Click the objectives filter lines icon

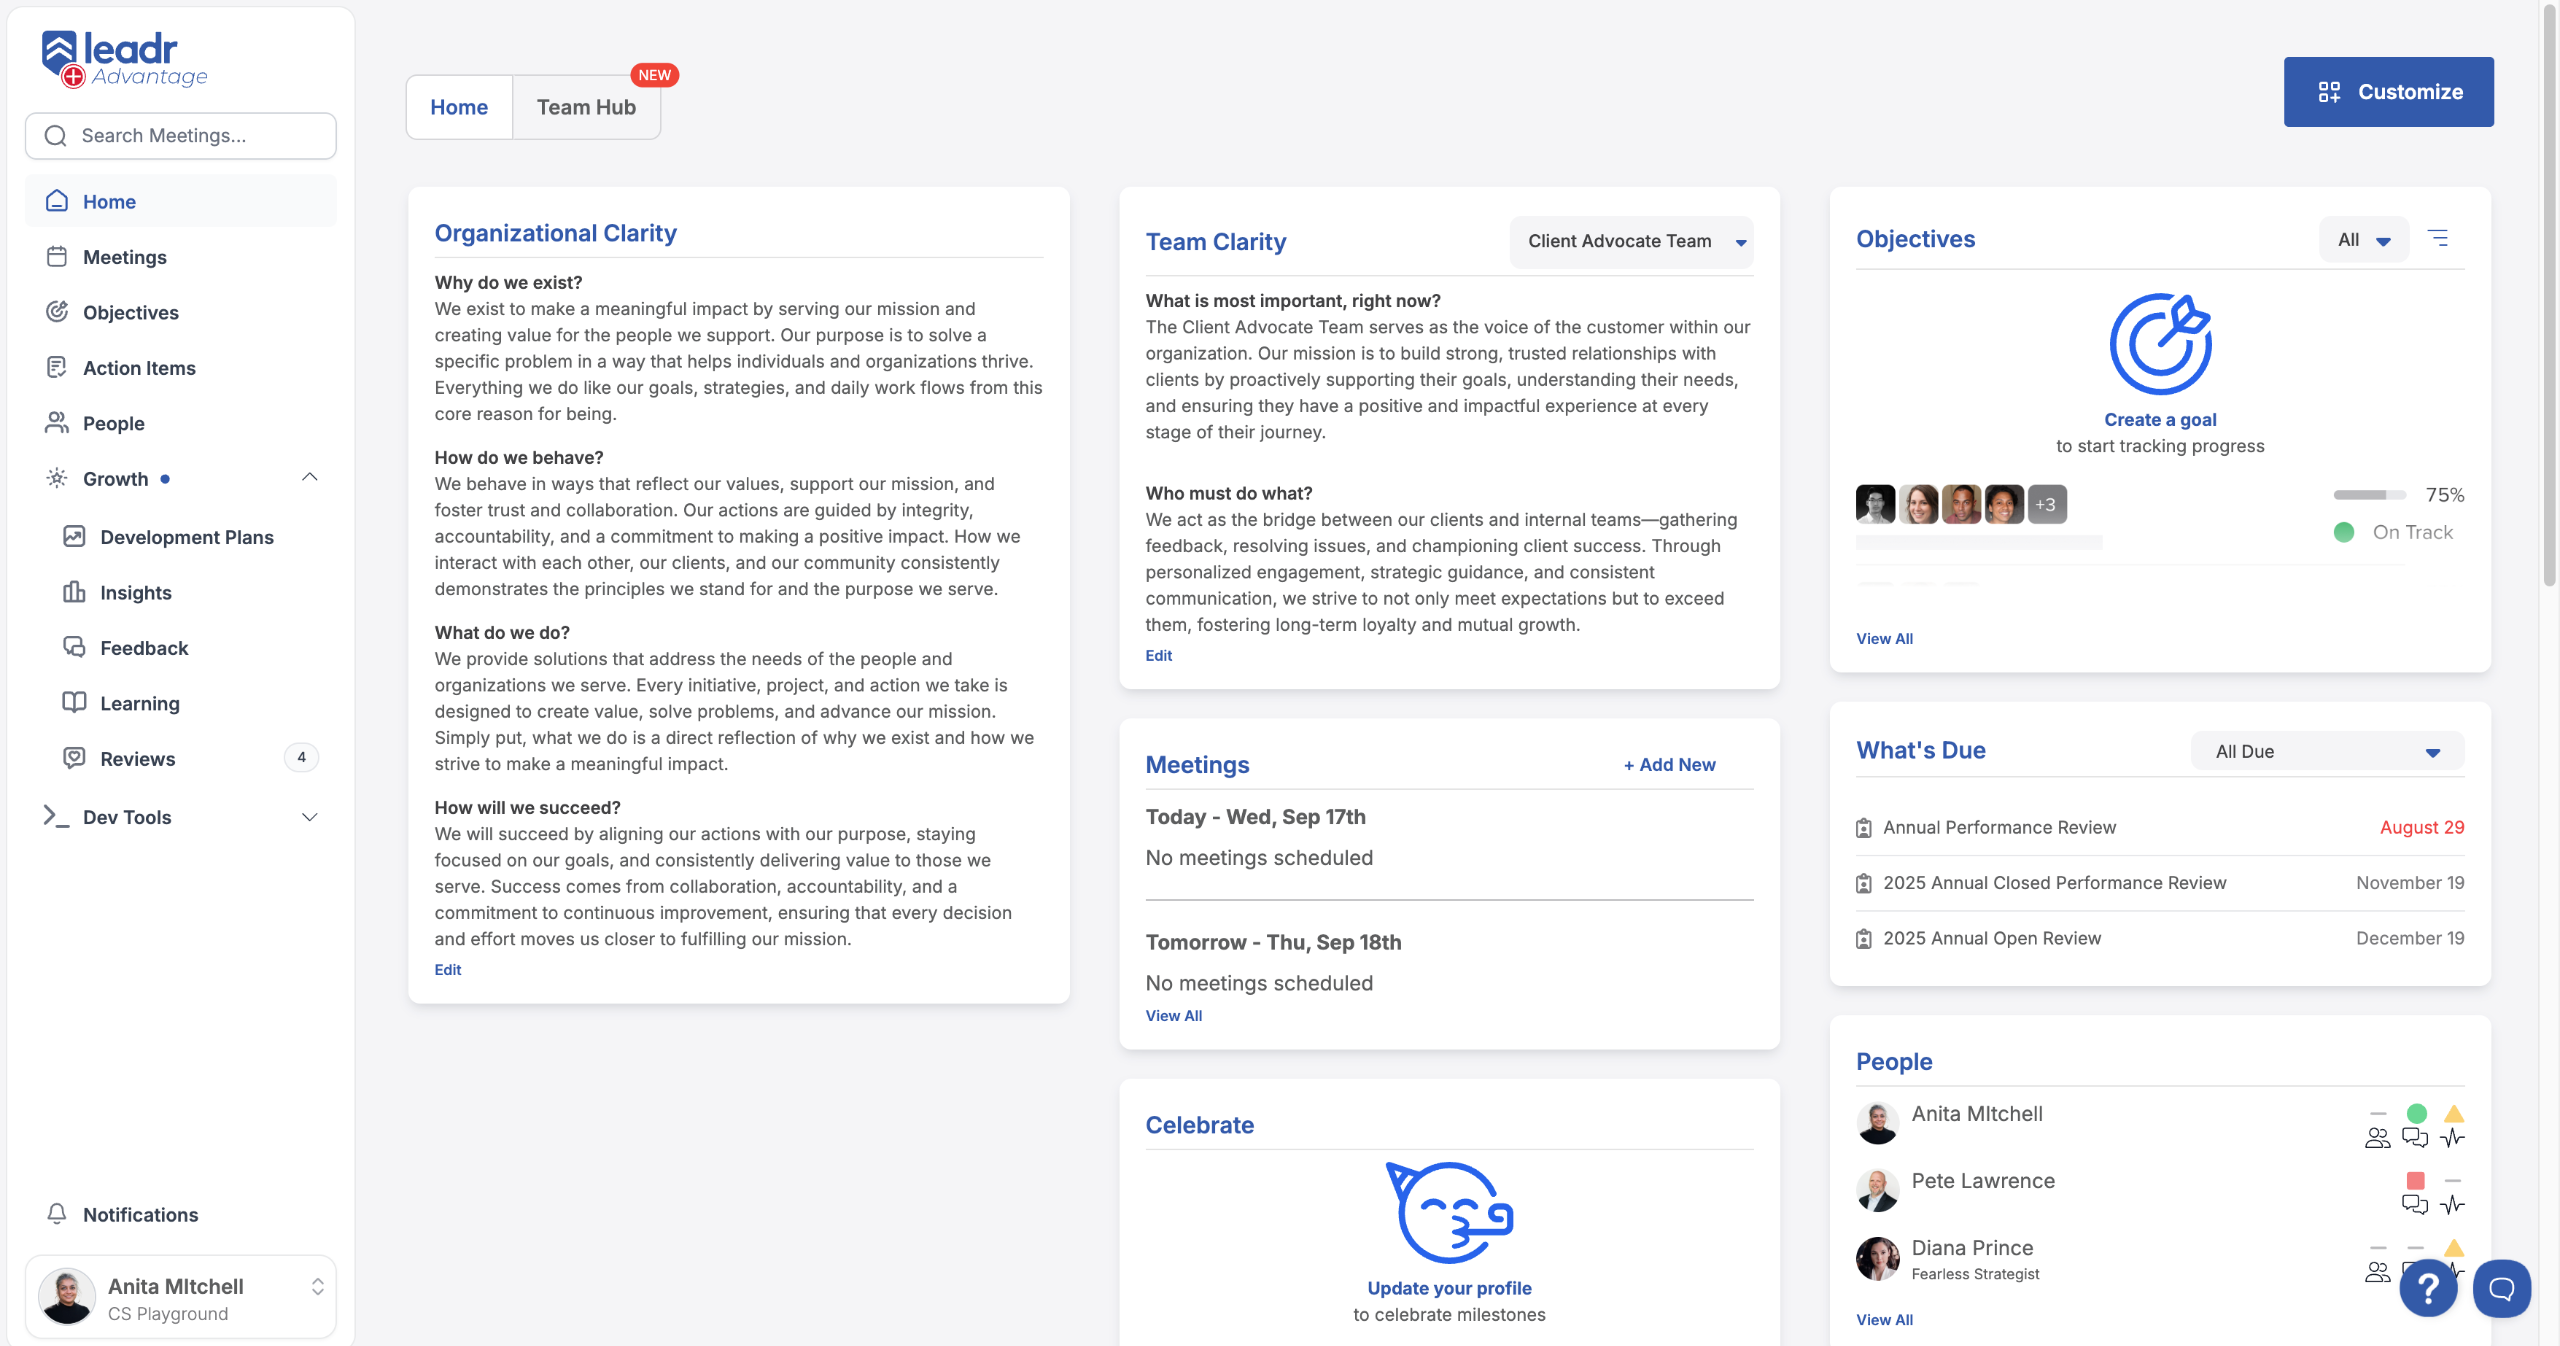pos(2438,239)
